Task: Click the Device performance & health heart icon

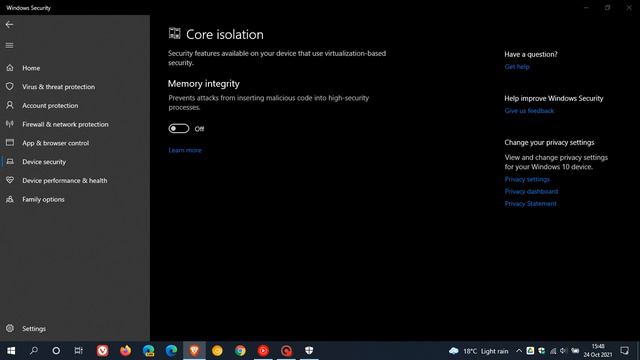Action: pos(10,180)
